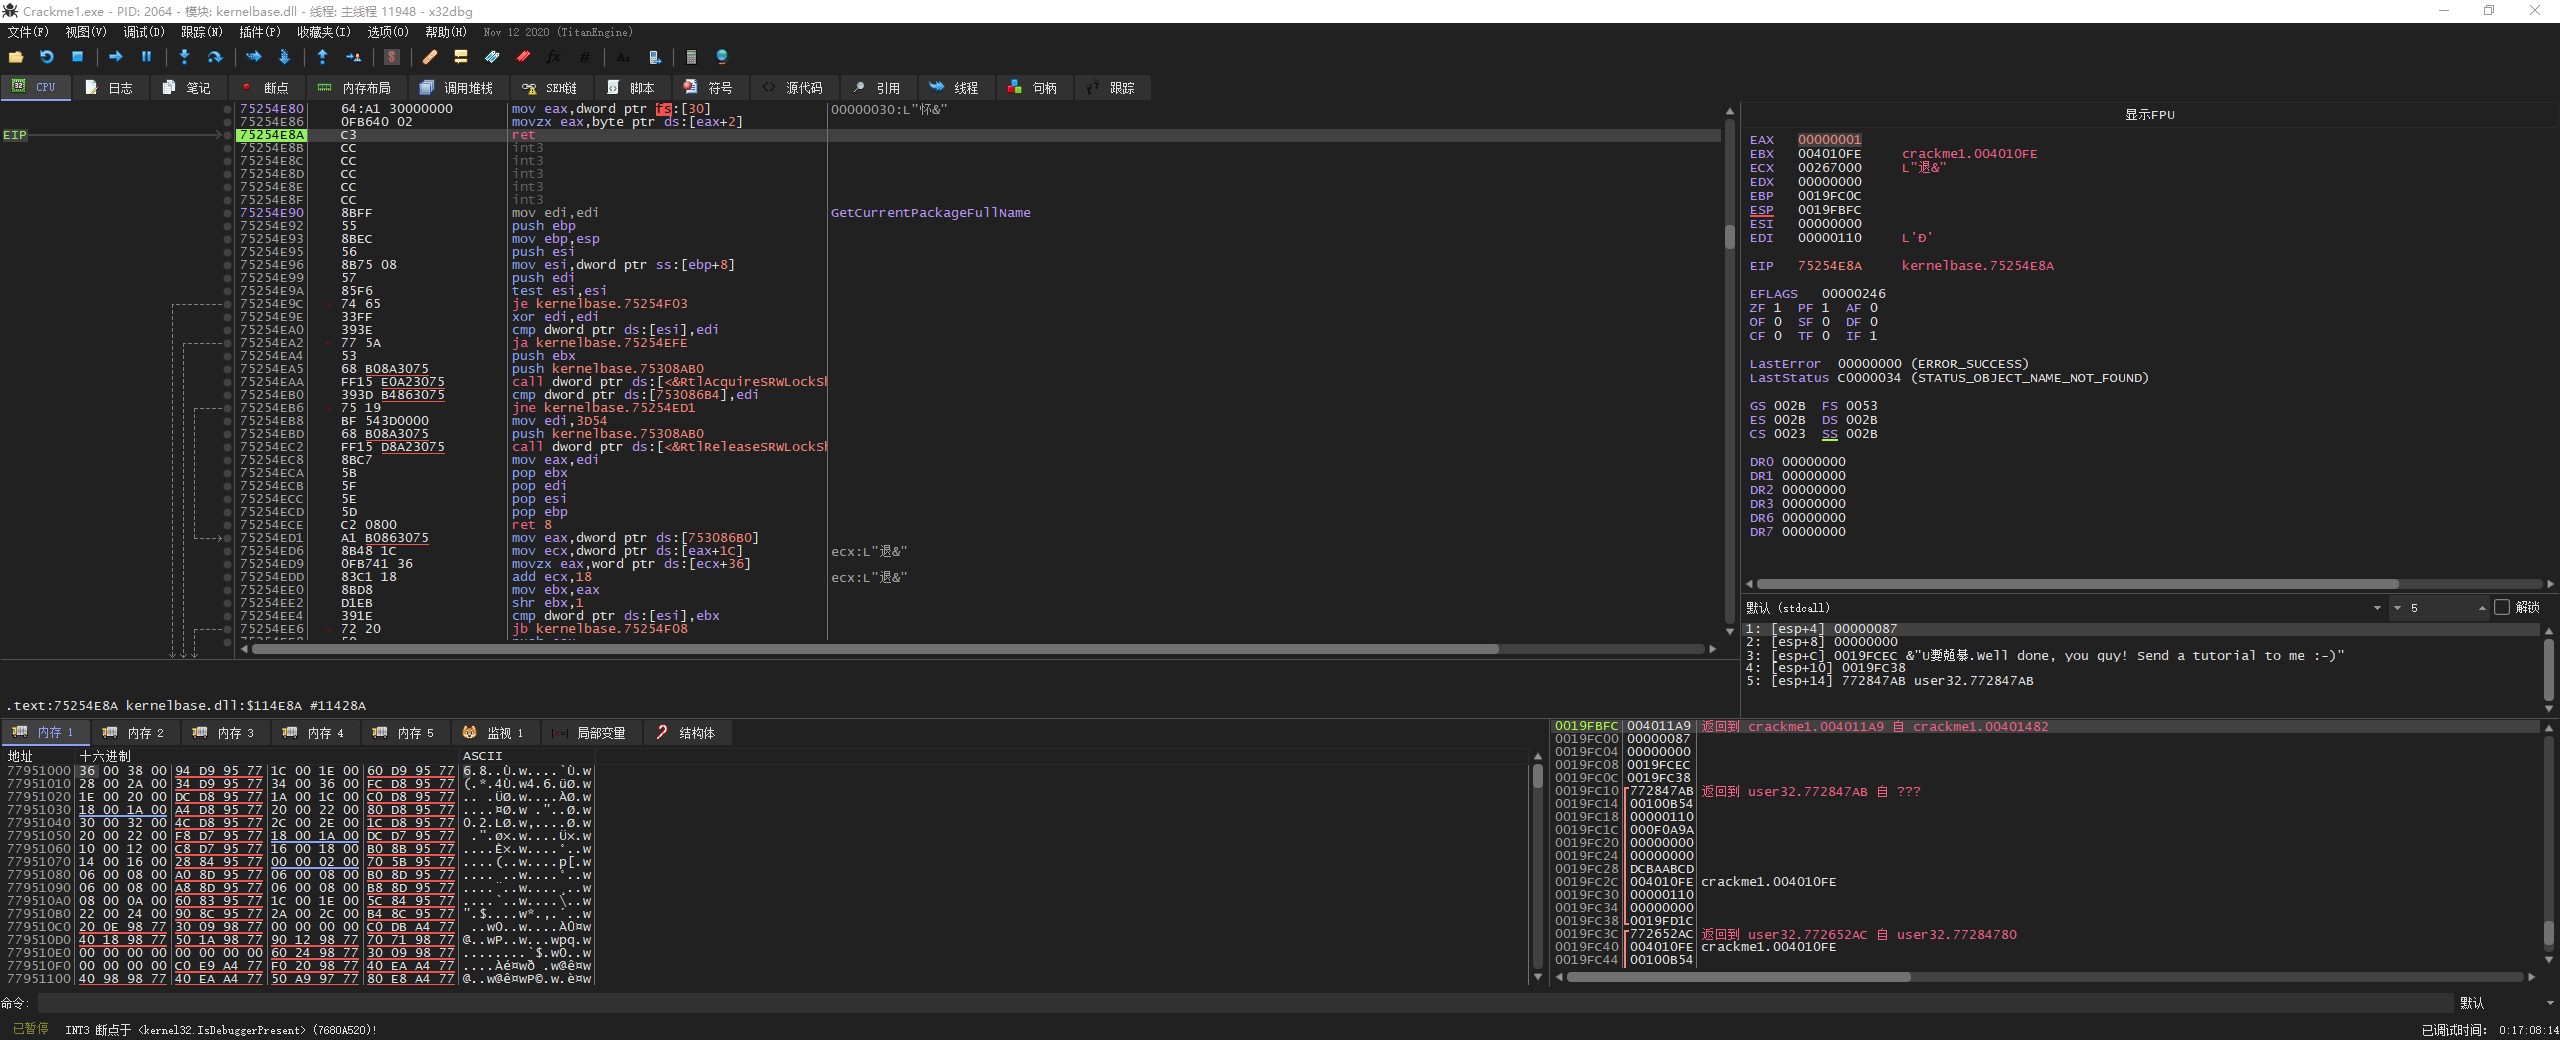Expand the 默认 command type dropdown
The height and width of the screenshot is (1040, 2560).
2499,1002
